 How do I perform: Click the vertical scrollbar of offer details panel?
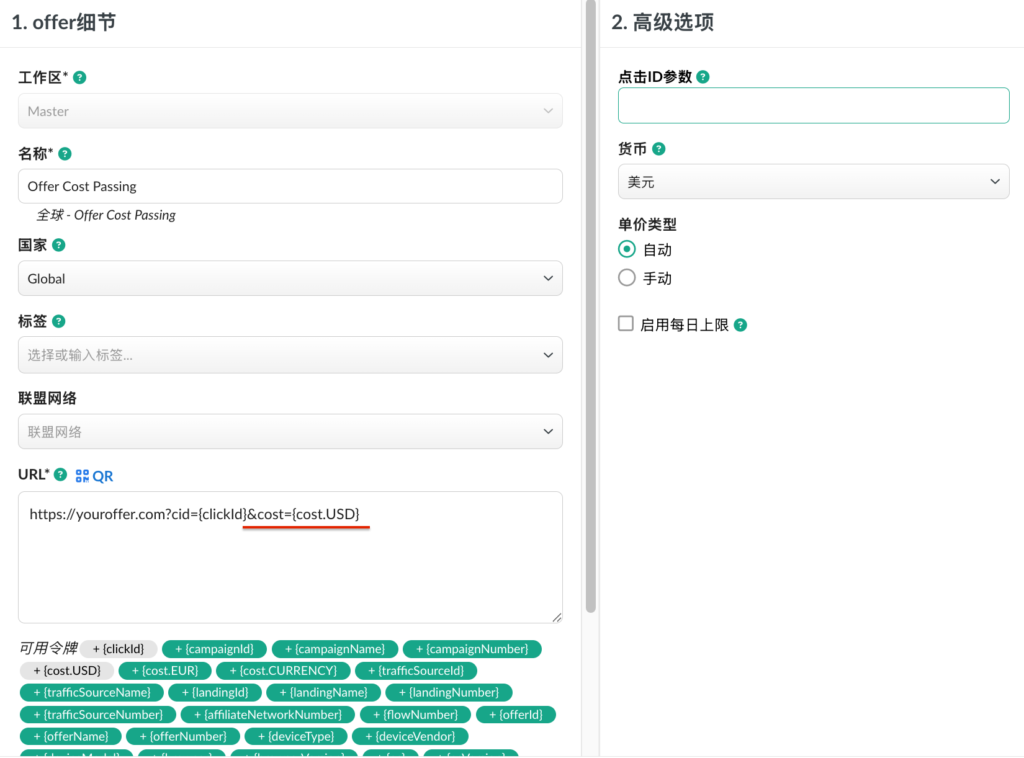[590, 300]
